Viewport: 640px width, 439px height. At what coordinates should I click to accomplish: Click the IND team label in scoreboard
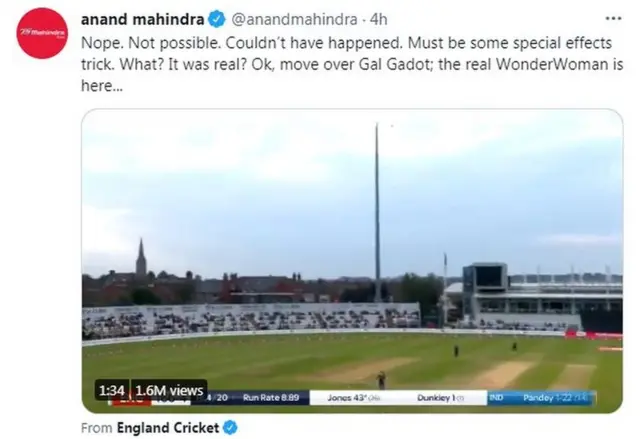click(x=496, y=397)
